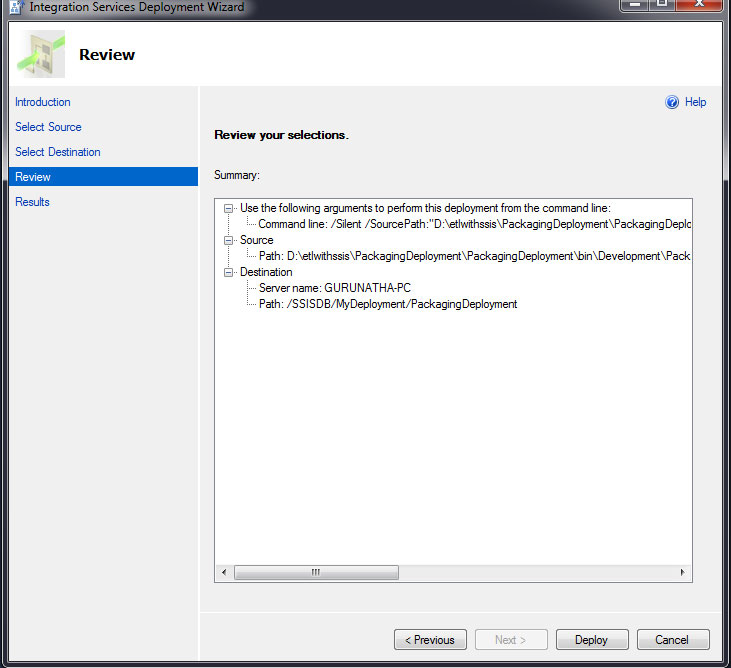The image size is (731, 668).
Task: Select 'Use the following arguments' heading
Action: [x=425, y=208]
